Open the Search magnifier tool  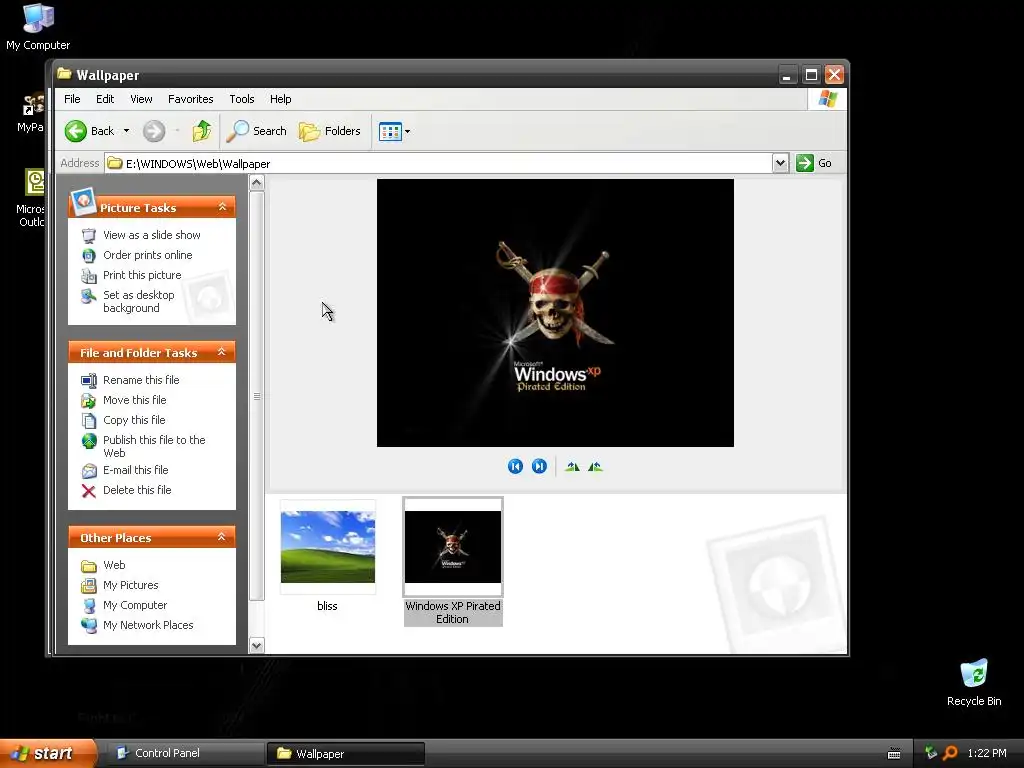[238, 131]
